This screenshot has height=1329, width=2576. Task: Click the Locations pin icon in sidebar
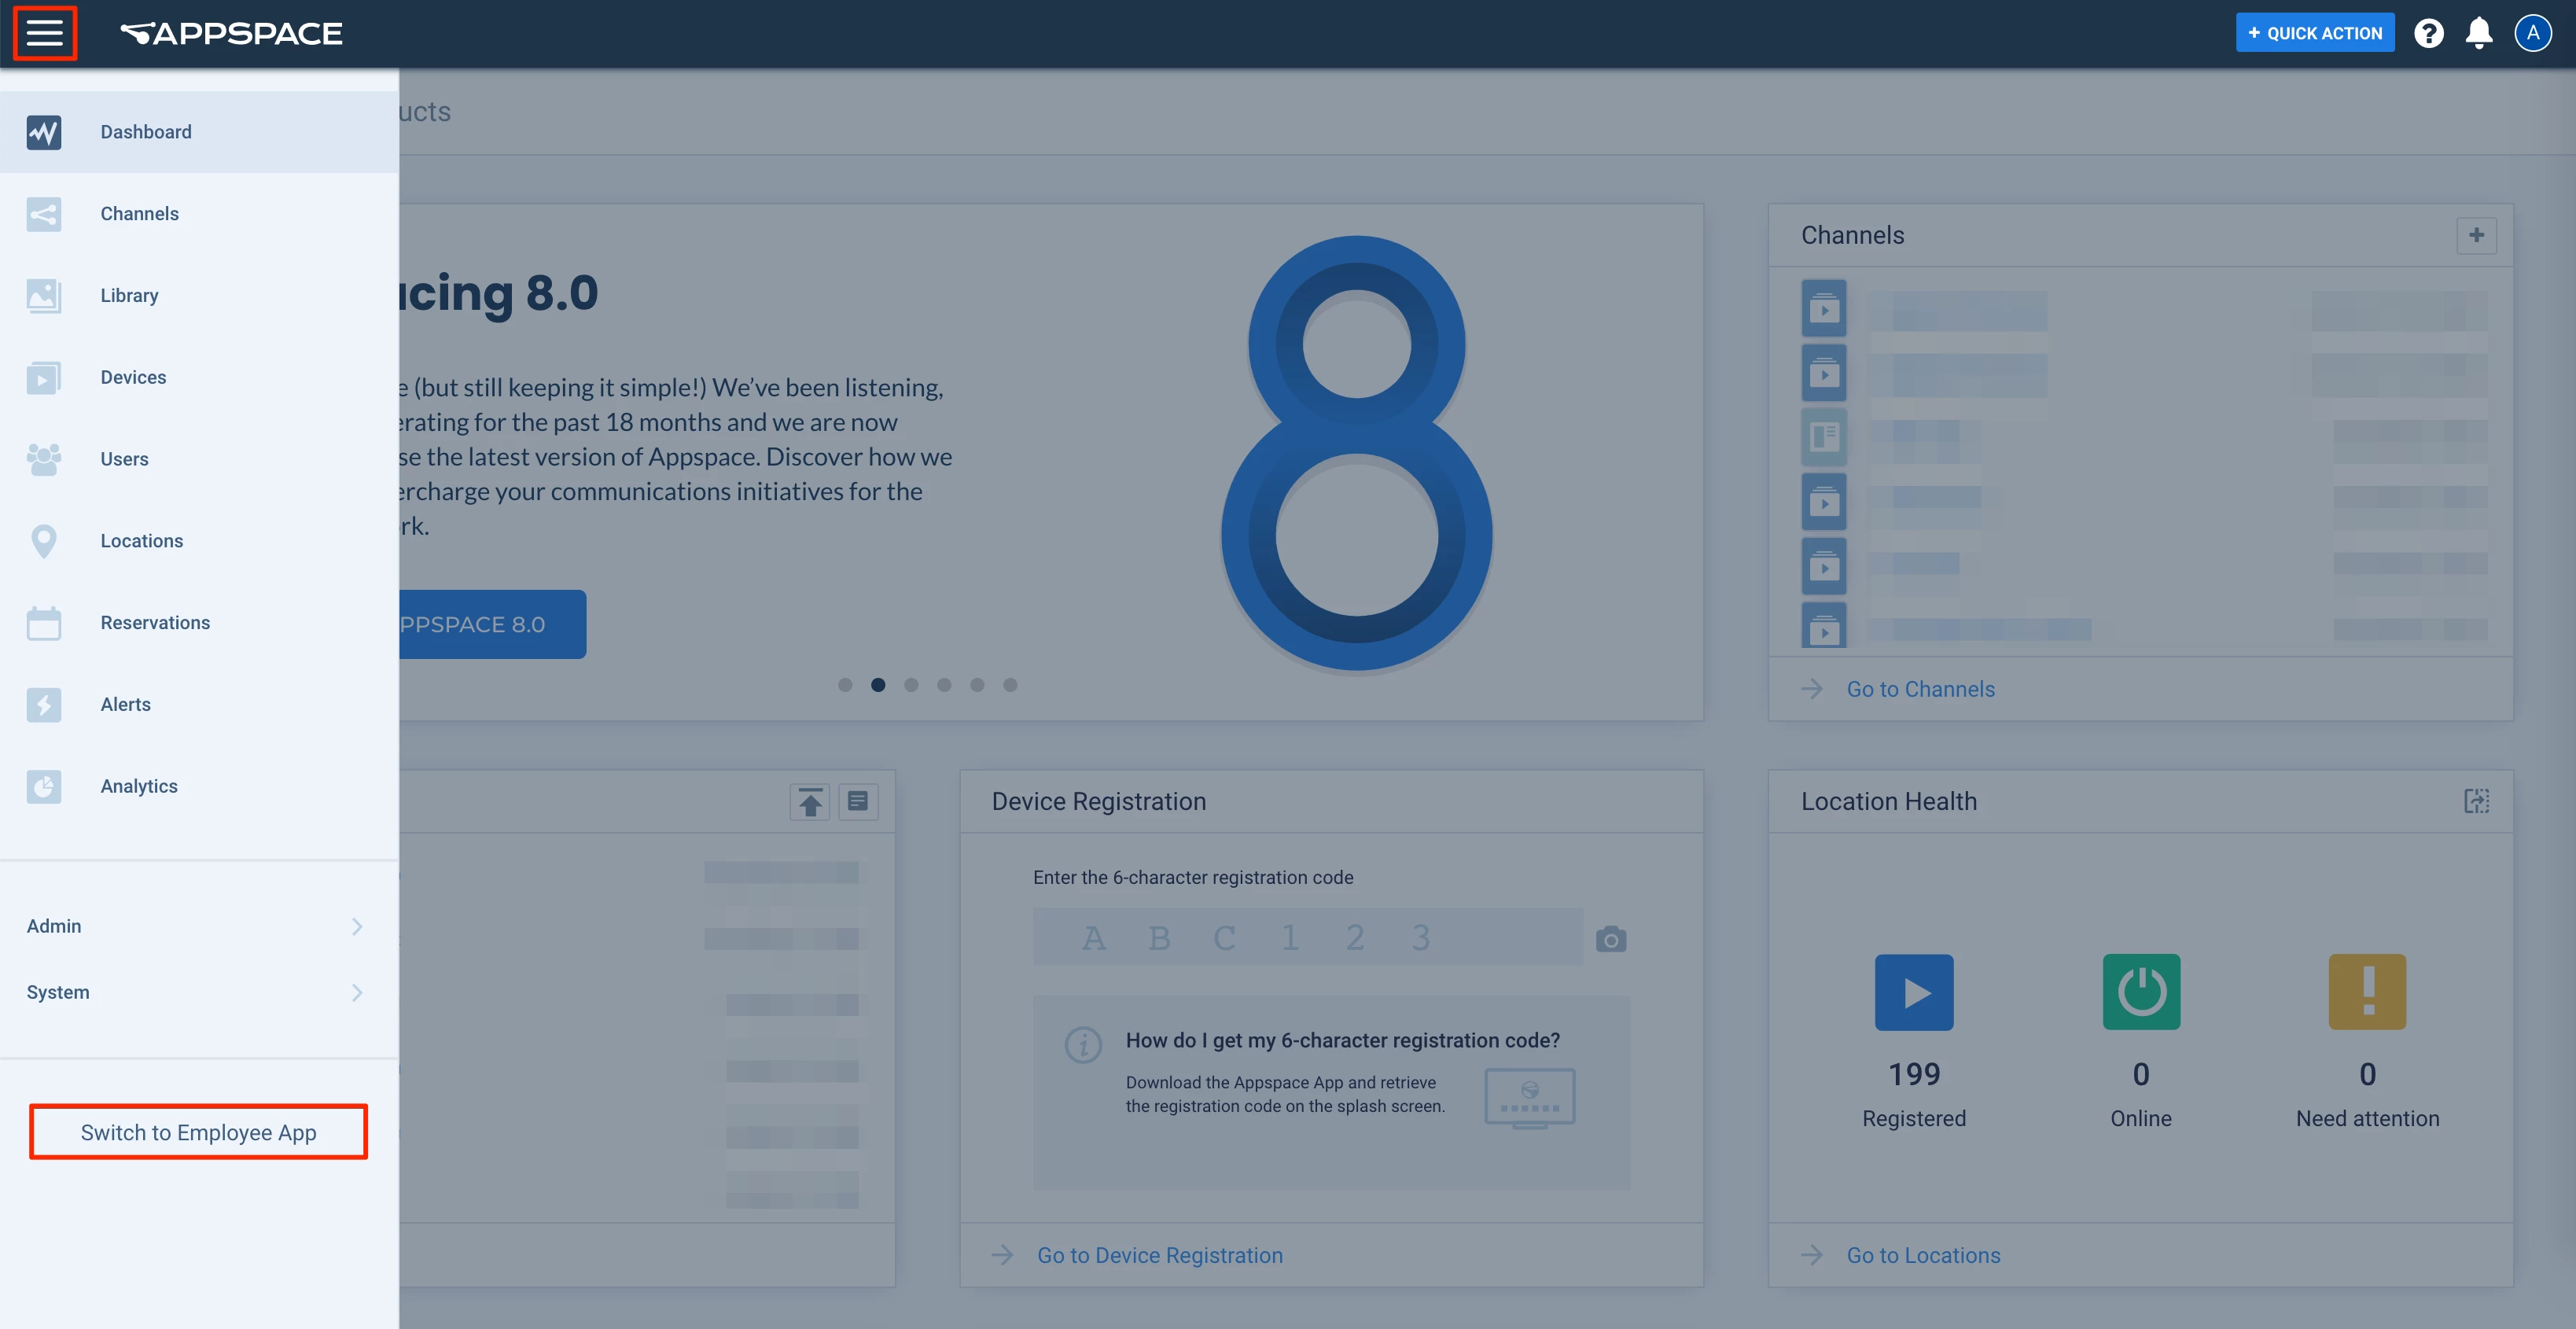(44, 541)
